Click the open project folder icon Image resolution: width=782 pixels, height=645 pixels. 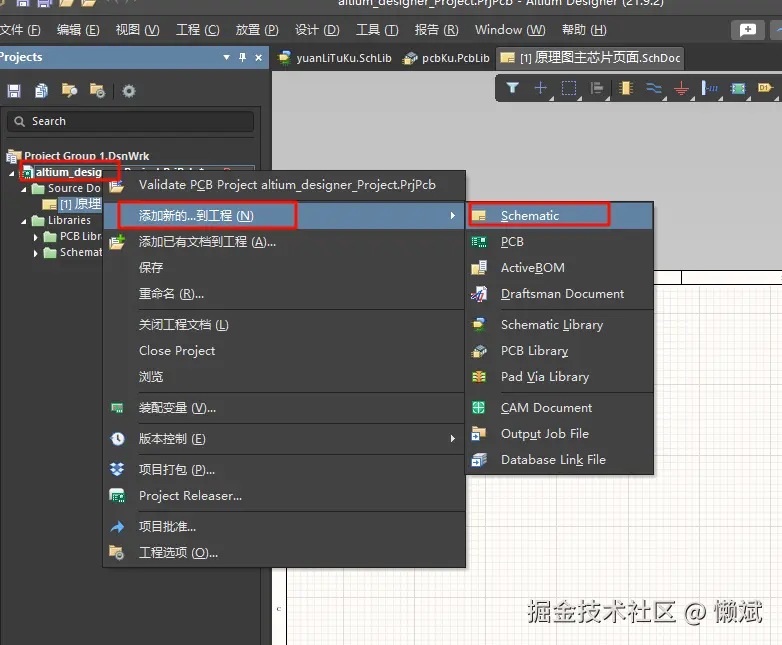click(69, 91)
